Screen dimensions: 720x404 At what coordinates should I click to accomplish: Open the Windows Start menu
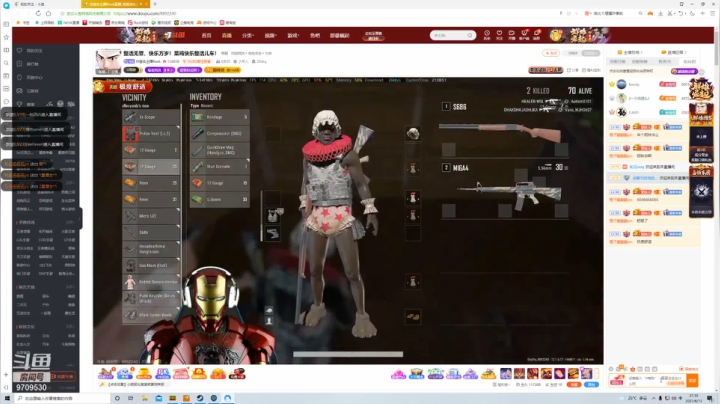tap(6, 398)
